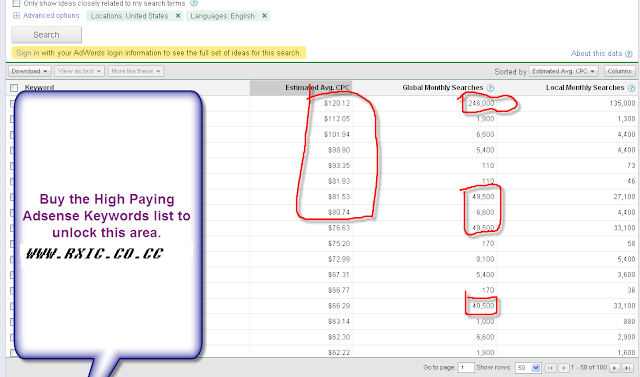The width and height of the screenshot is (640, 377).
Task: Click the Columns button
Action: pos(620,71)
